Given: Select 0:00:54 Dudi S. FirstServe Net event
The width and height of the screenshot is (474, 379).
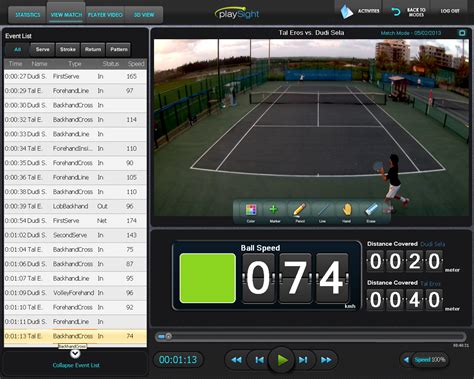Looking at the screenshot, I should pos(75,221).
